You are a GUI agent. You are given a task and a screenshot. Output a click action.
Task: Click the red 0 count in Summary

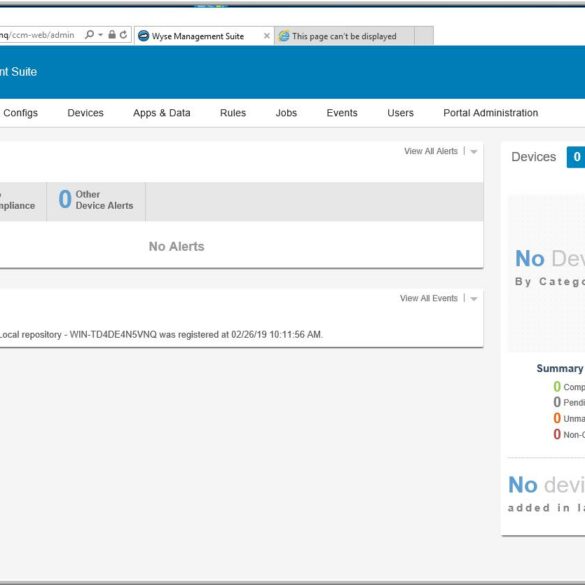(x=557, y=434)
